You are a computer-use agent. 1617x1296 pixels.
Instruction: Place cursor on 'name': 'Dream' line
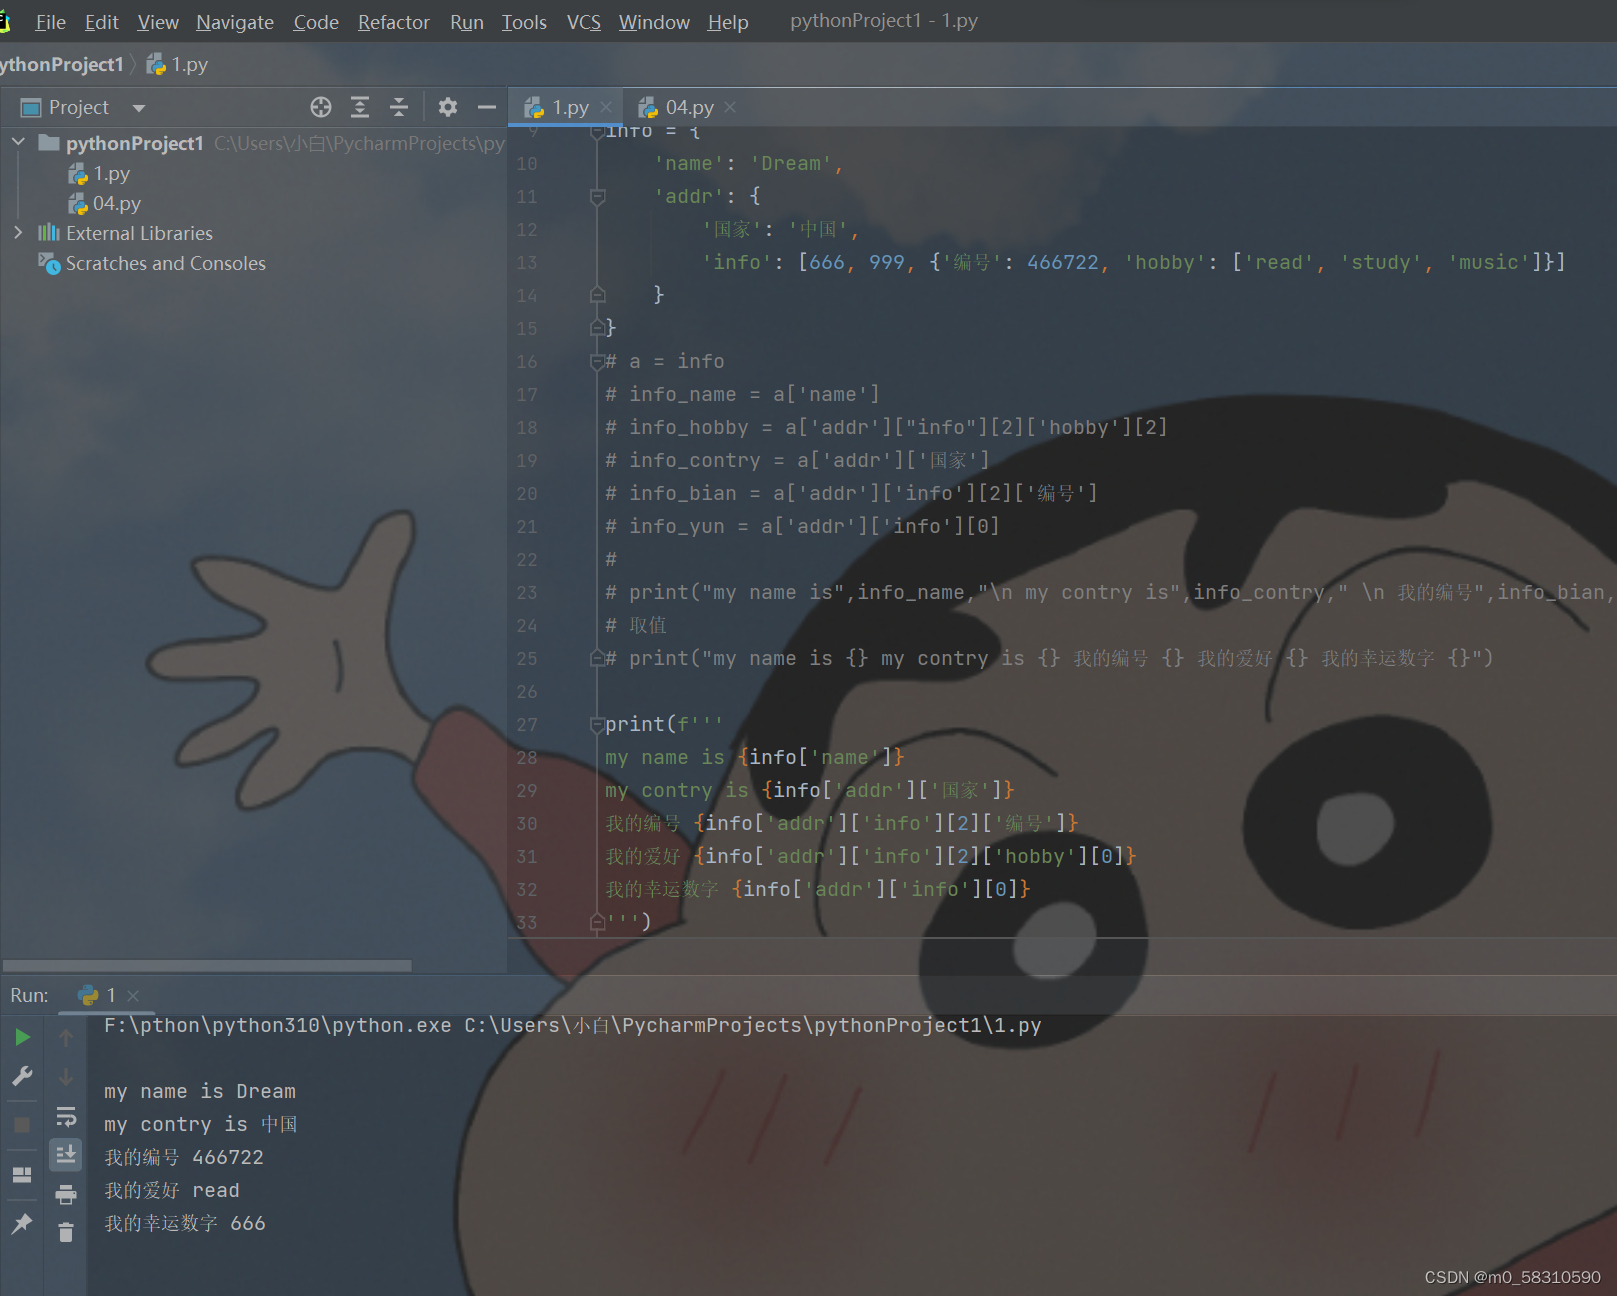(749, 163)
